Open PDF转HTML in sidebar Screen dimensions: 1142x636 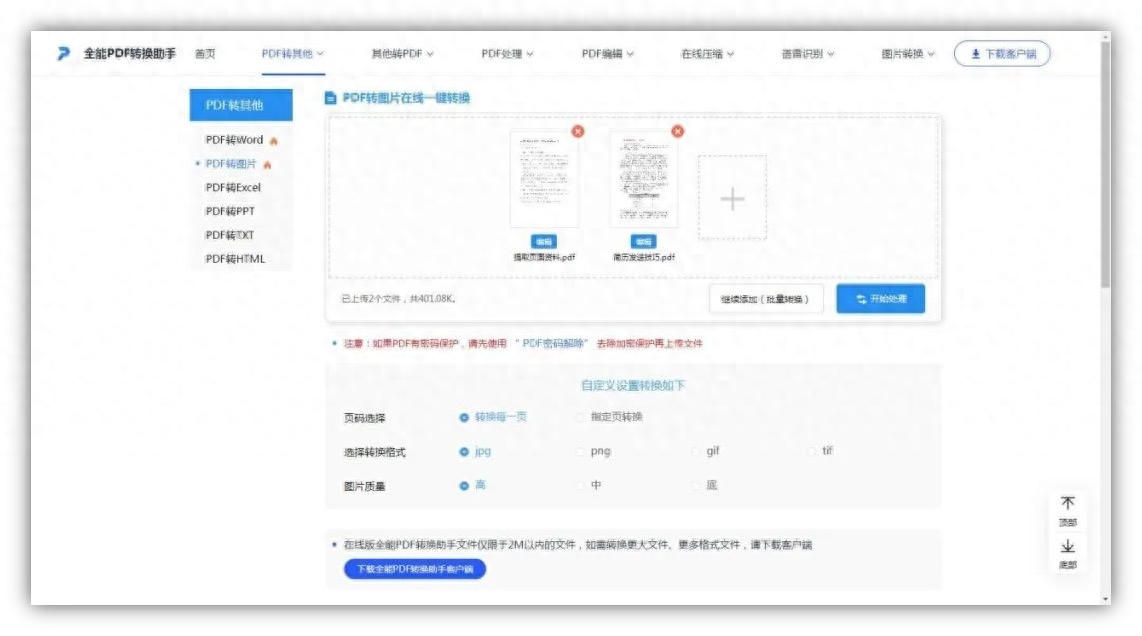click(235, 259)
